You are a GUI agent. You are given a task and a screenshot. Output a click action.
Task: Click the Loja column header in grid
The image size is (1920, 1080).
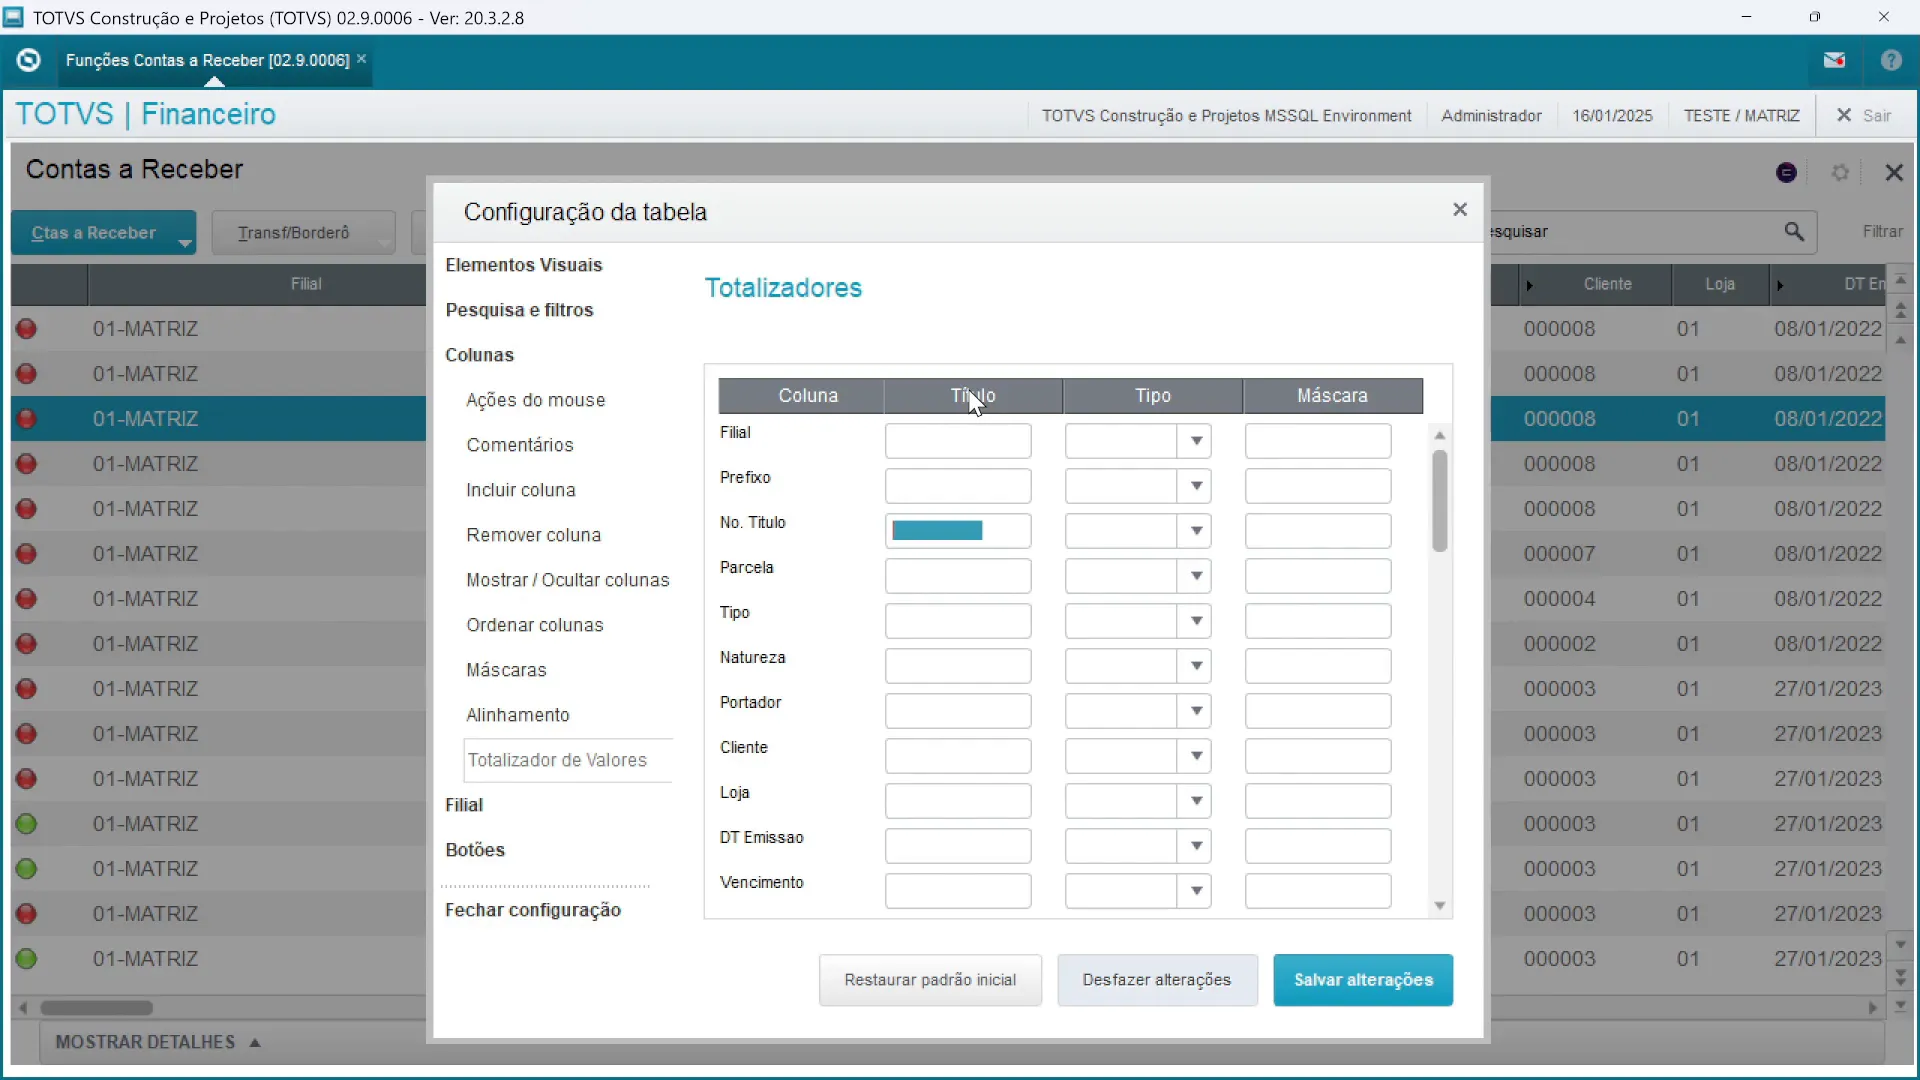1720,284
